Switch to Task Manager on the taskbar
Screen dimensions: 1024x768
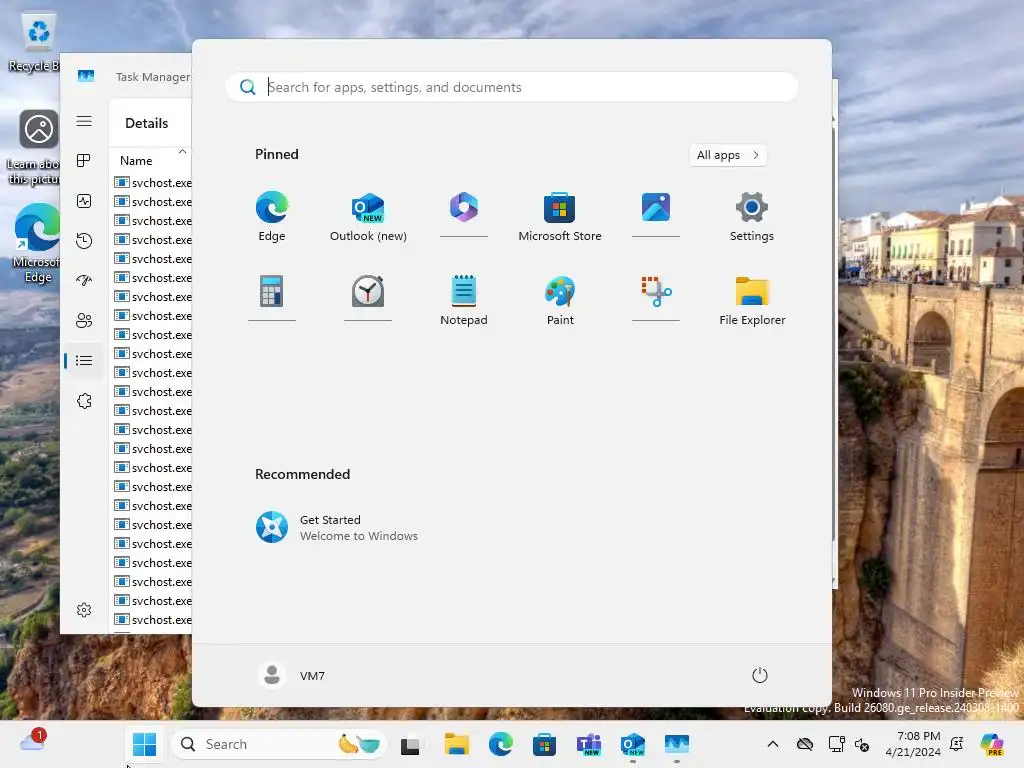(x=677, y=744)
